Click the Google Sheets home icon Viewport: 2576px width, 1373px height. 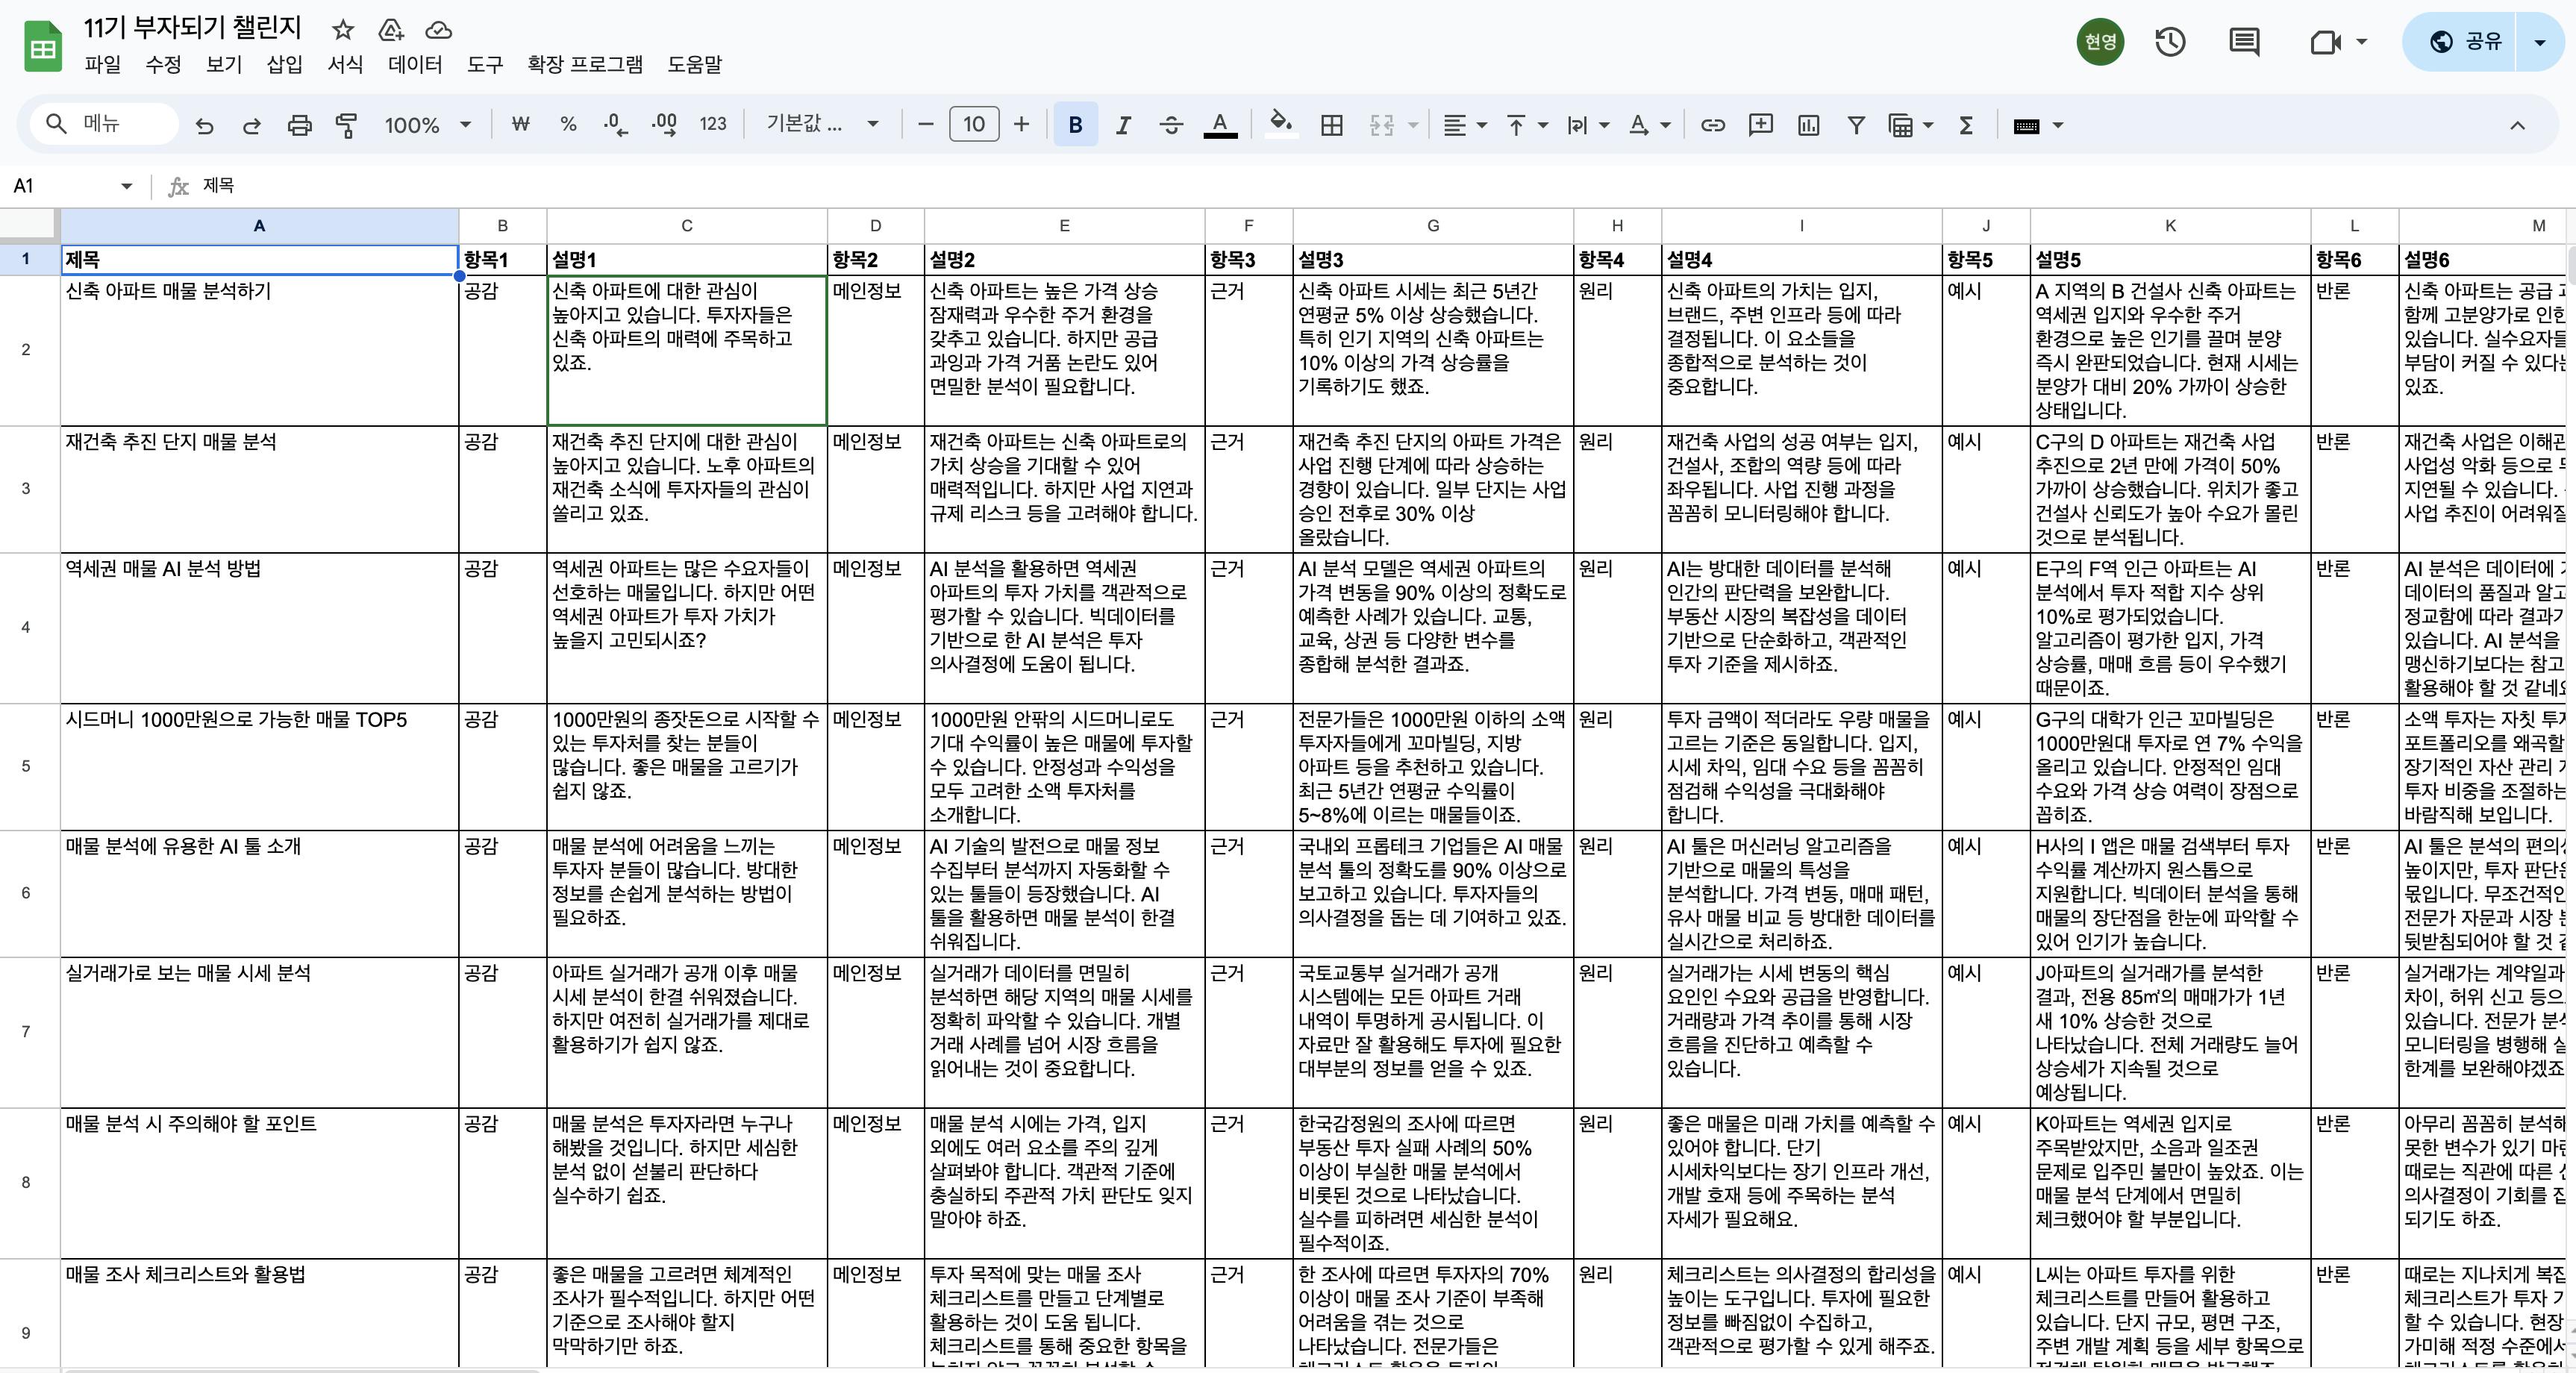(x=42, y=46)
